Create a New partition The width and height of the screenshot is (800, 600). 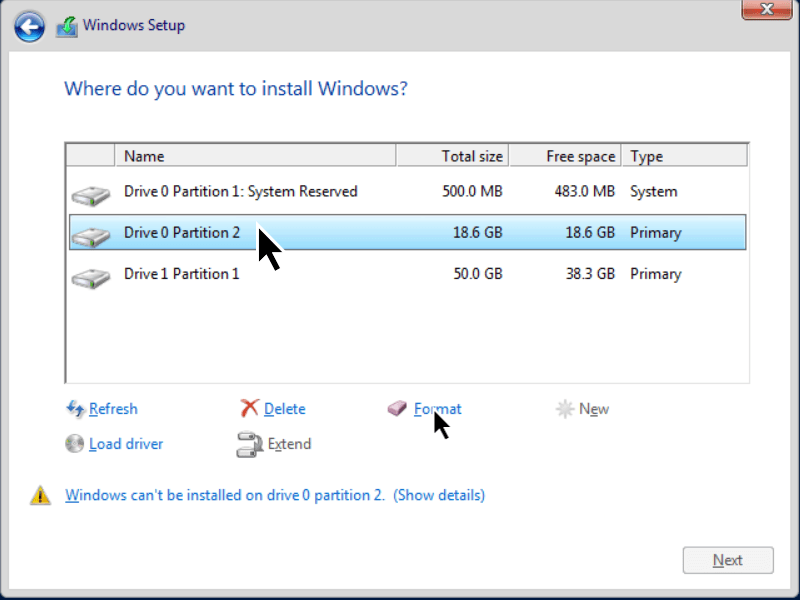click(x=594, y=409)
